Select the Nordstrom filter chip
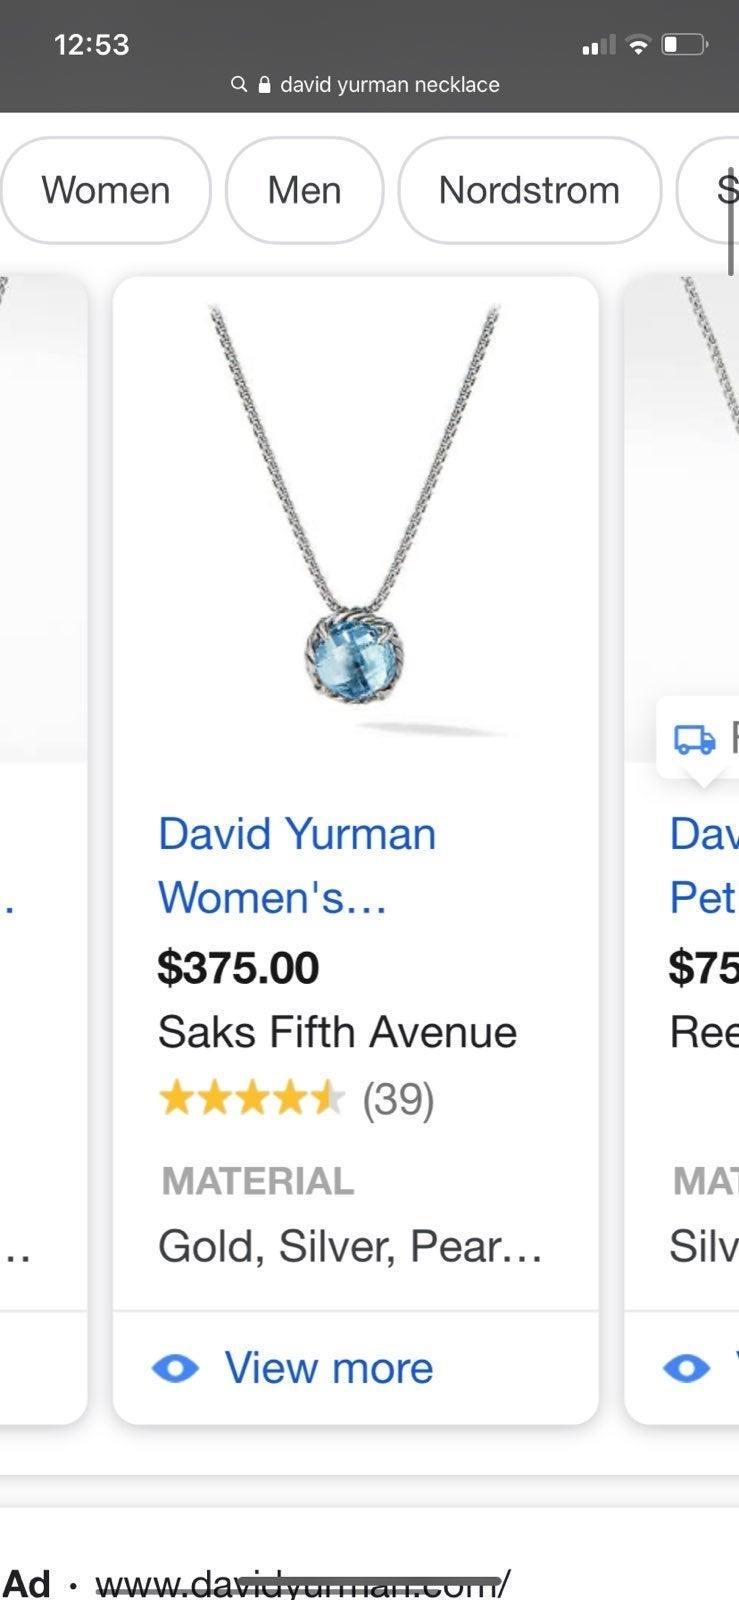The image size is (739, 1600). [529, 190]
